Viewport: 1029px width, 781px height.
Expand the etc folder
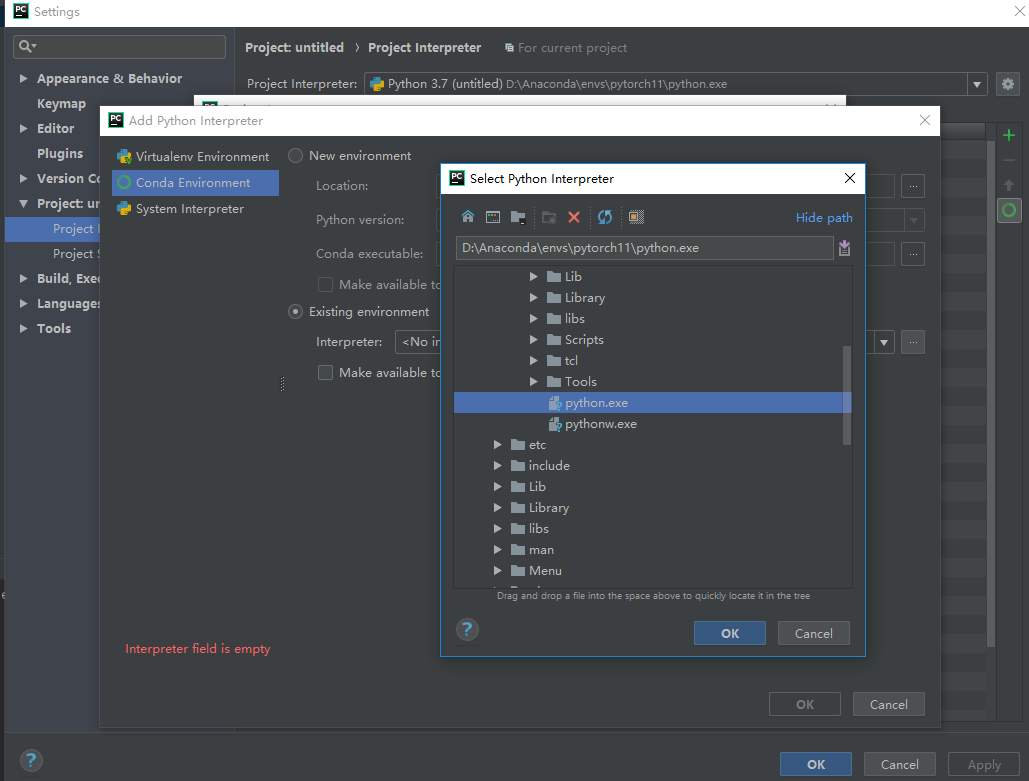point(497,445)
